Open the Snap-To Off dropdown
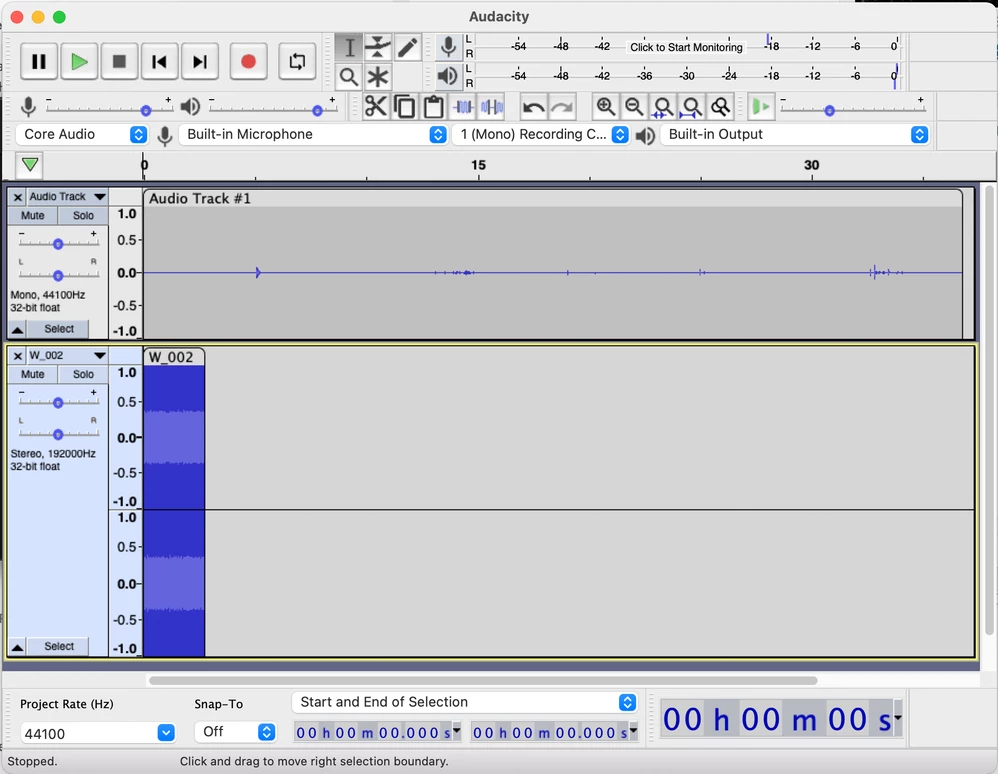Image resolution: width=998 pixels, height=774 pixels. (235, 732)
